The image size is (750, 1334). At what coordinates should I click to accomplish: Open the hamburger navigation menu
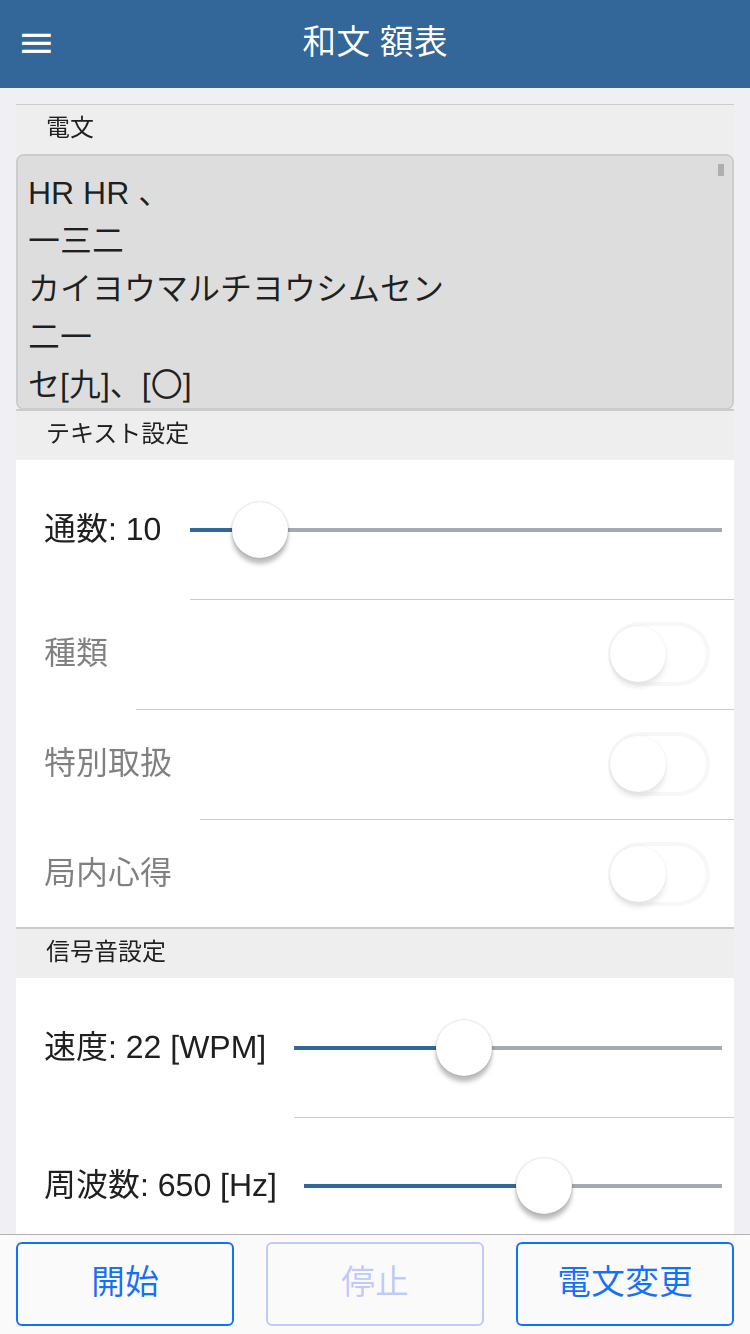[x=37, y=43]
